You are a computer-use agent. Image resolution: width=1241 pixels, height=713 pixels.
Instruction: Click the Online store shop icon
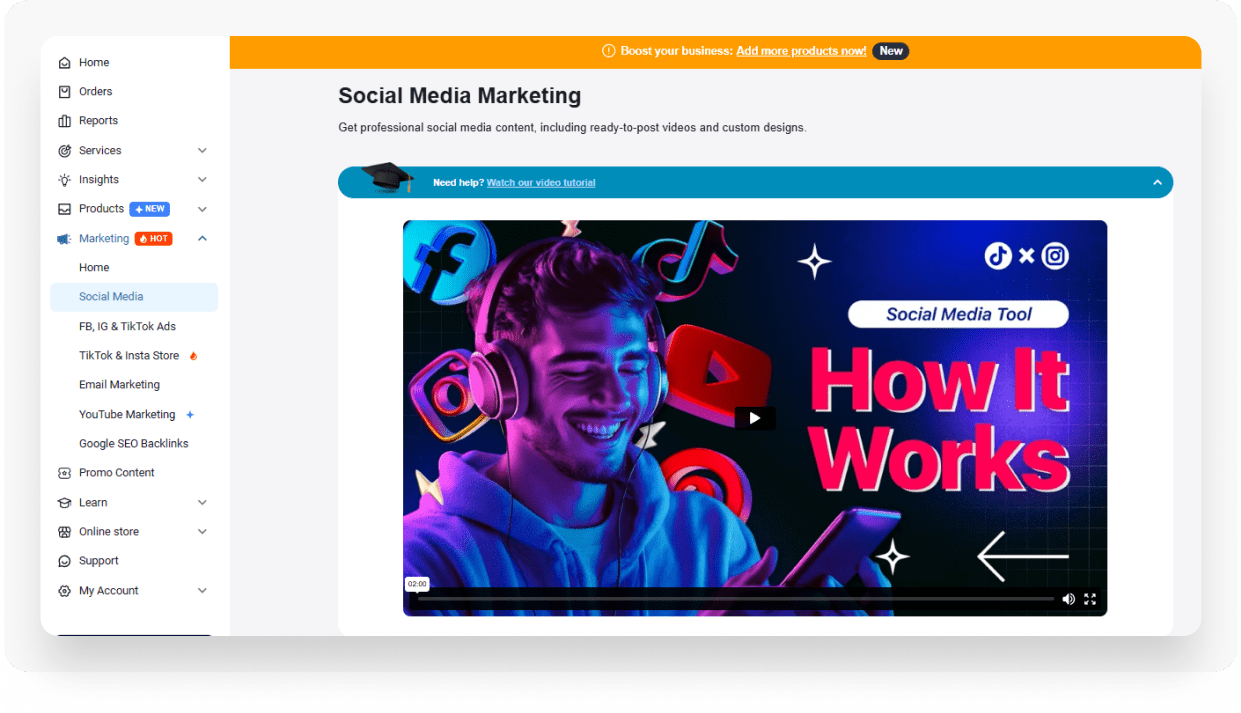click(x=65, y=532)
